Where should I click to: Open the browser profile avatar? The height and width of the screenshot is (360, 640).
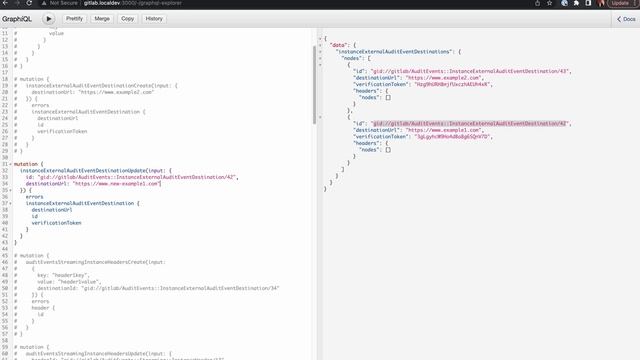pyautogui.click(x=601, y=3)
